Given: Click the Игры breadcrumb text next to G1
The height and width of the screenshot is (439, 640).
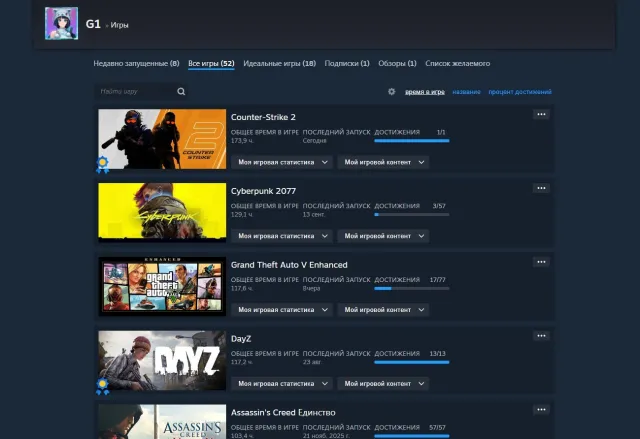Looking at the screenshot, I should [x=119, y=25].
